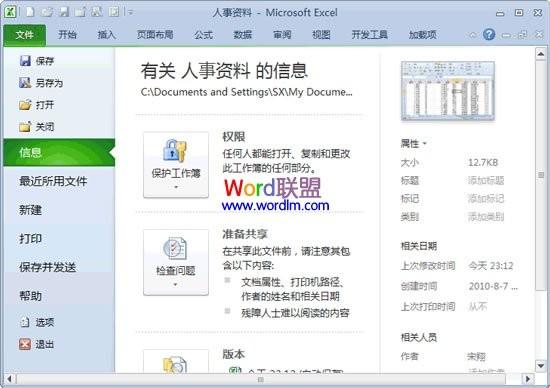Click 选项 (Options) in sidebar
The height and width of the screenshot is (388, 550).
[37, 322]
